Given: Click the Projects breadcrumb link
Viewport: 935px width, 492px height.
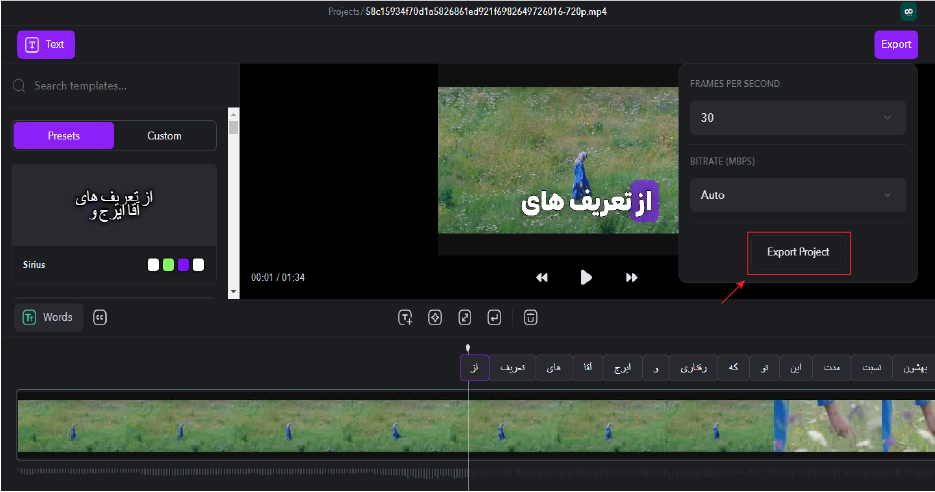Looking at the screenshot, I should tap(343, 11).
